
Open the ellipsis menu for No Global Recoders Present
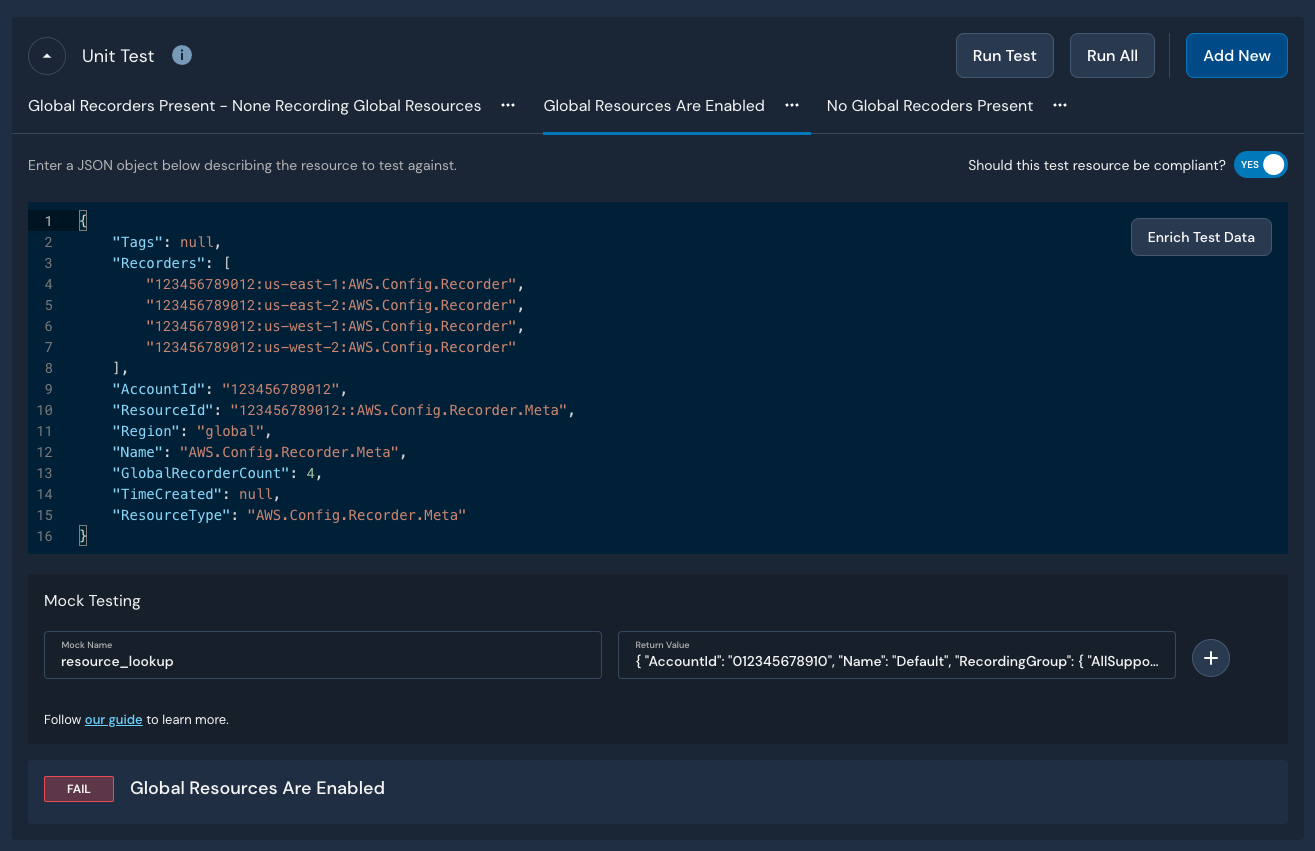(1059, 106)
